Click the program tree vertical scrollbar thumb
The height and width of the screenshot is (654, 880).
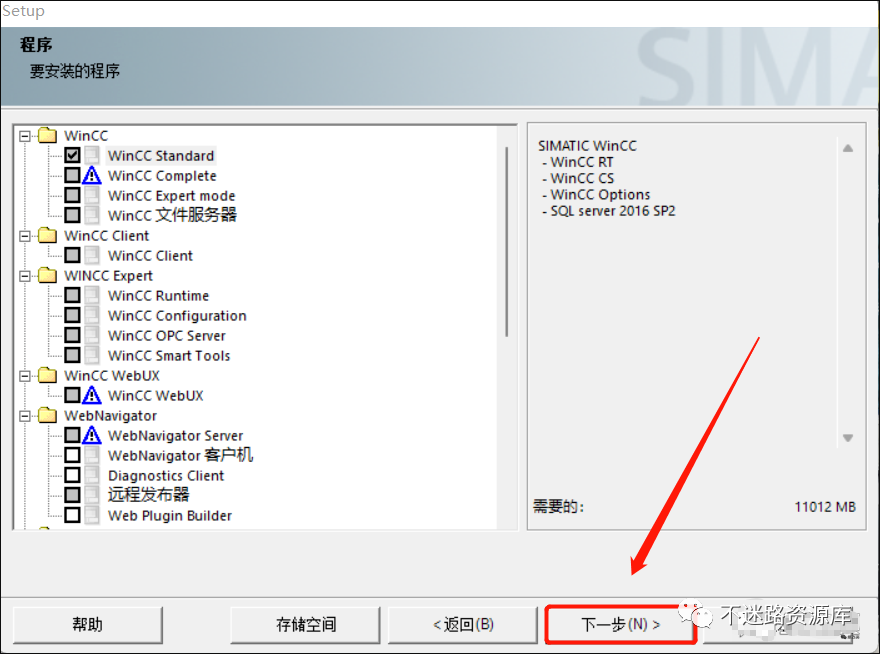[x=507, y=241]
